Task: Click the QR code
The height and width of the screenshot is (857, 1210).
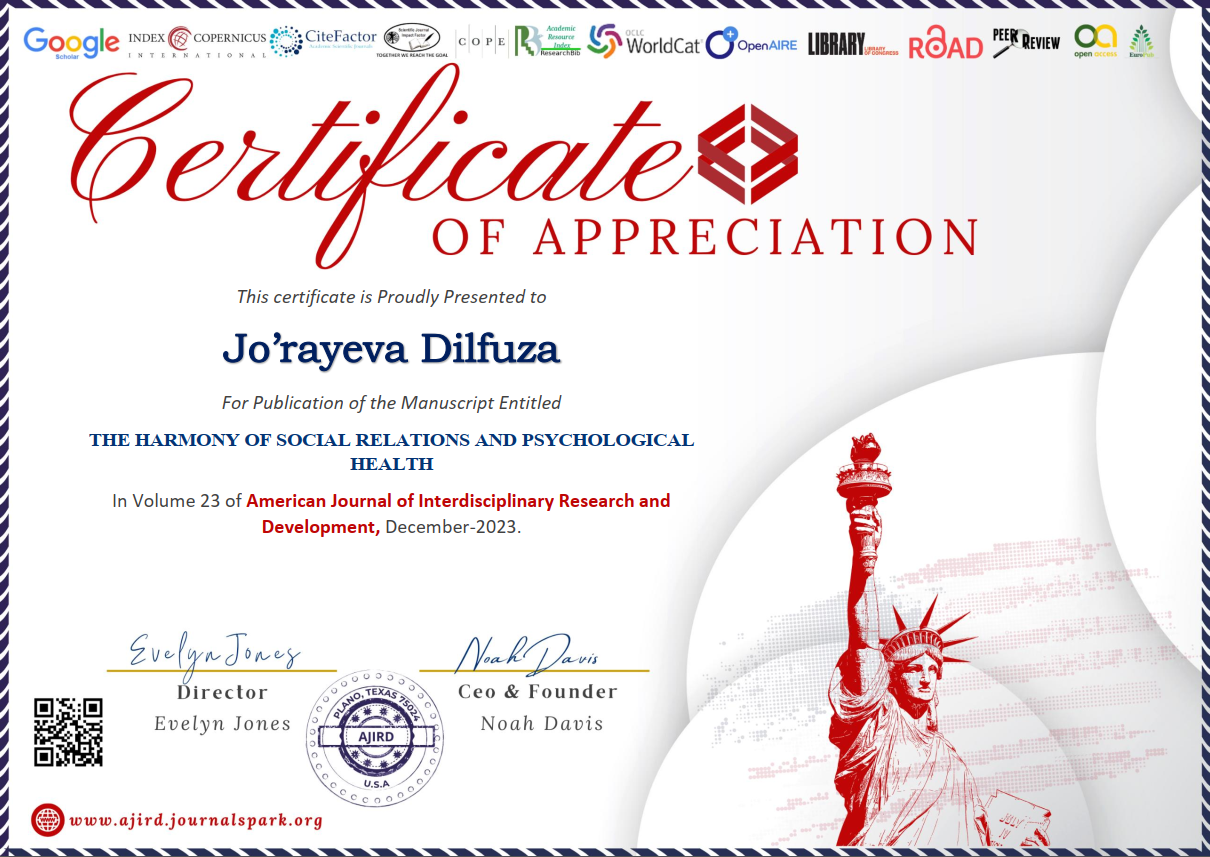Action: (x=69, y=732)
